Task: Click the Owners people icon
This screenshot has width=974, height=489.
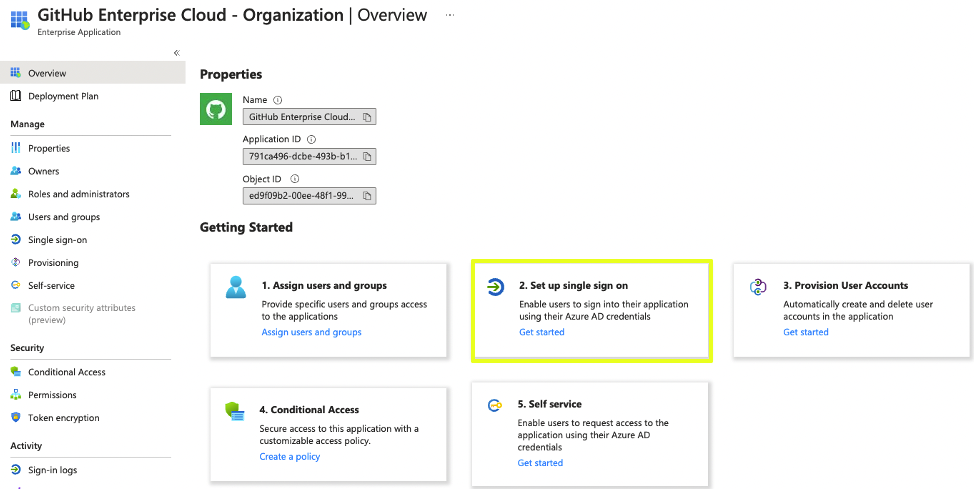Action: (x=16, y=171)
